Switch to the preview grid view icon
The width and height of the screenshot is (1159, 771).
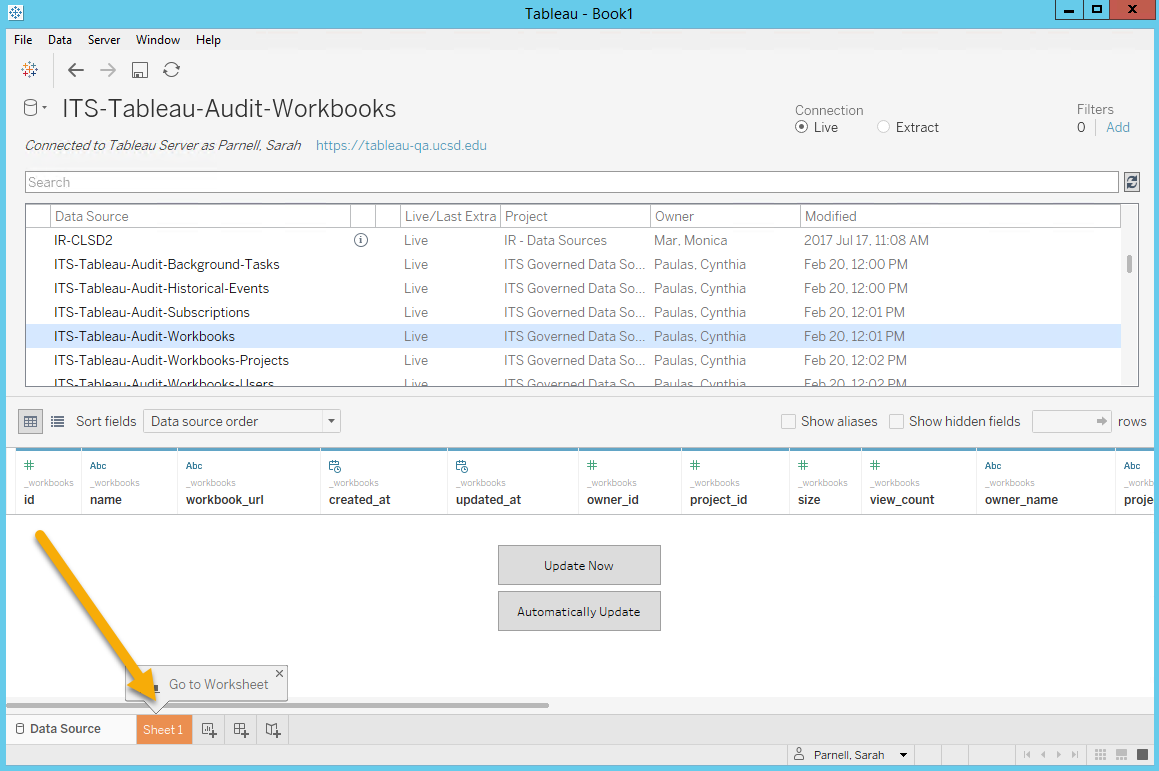click(x=30, y=421)
